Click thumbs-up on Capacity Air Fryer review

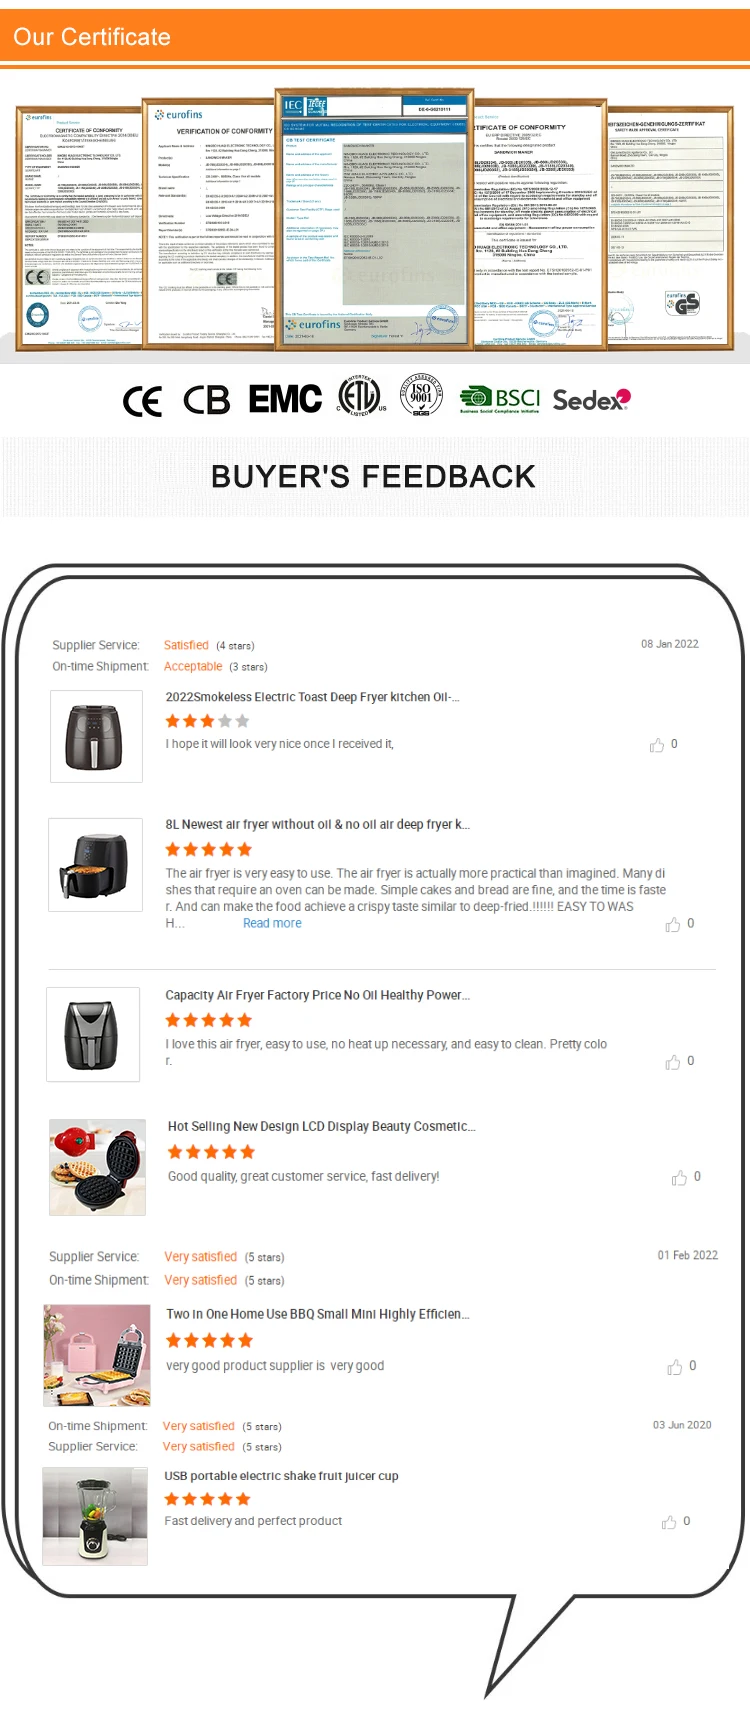coord(673,1062)
